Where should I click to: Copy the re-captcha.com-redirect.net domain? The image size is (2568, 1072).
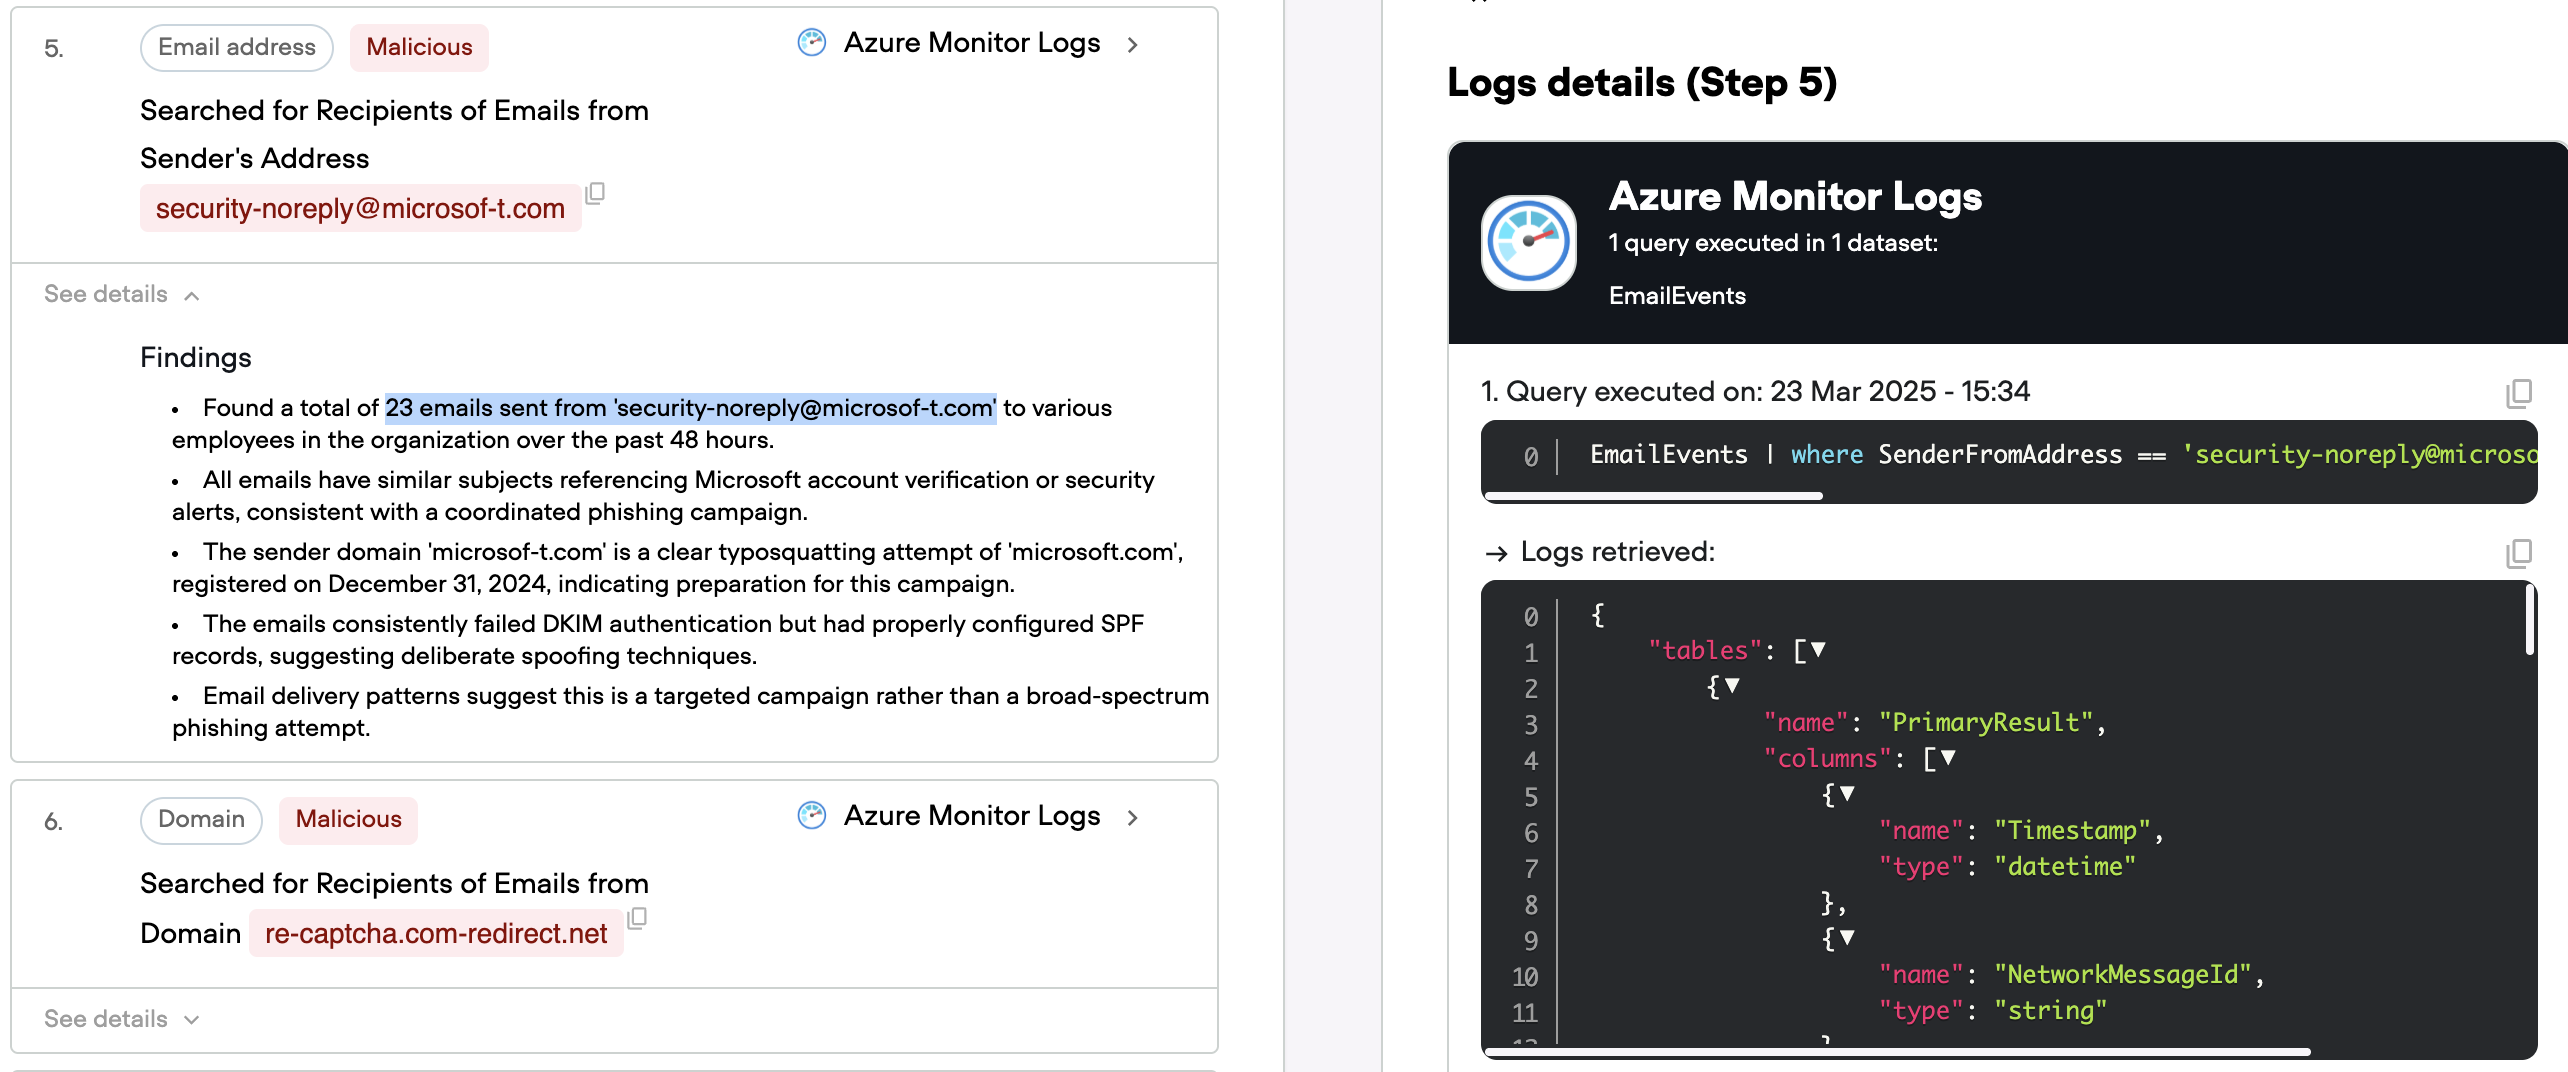click(x=637, y=918)
